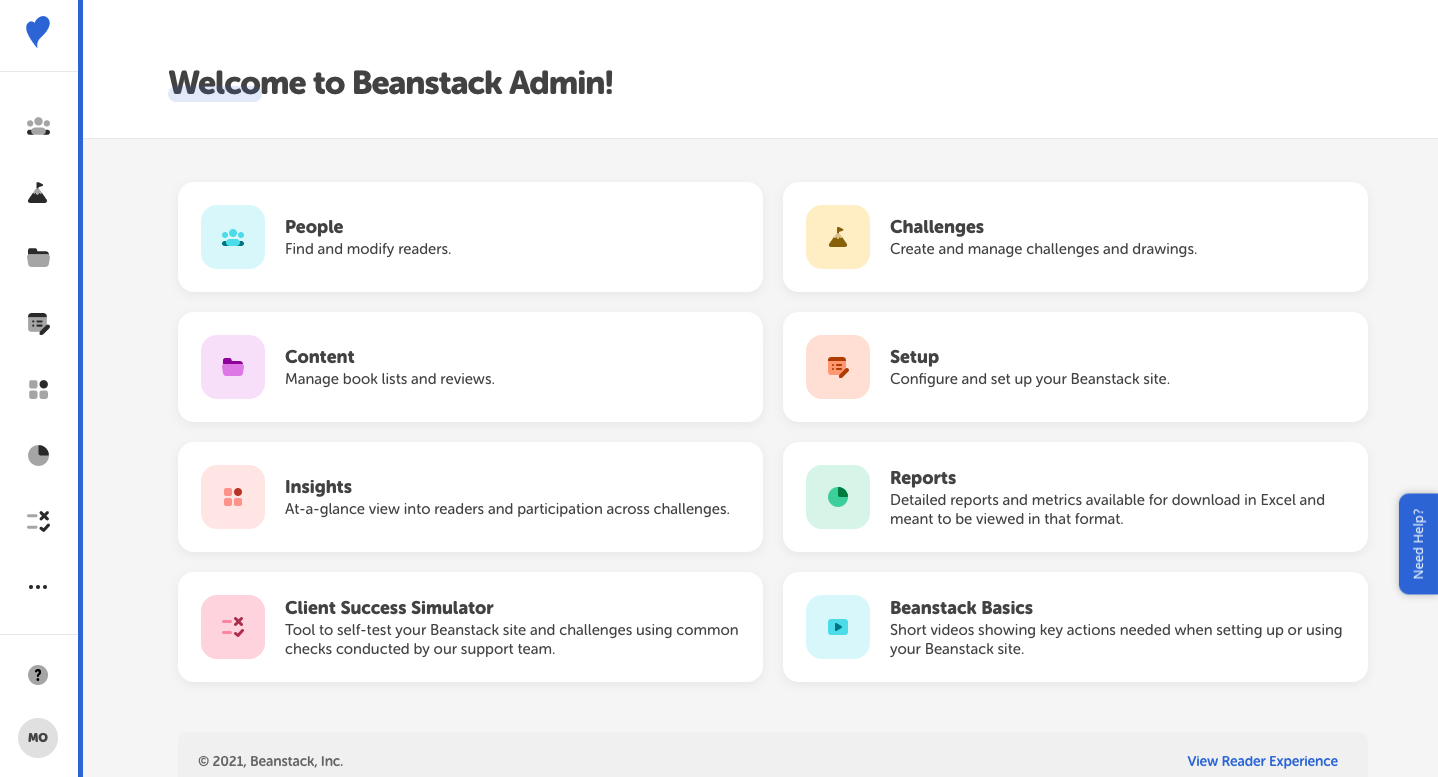This screenshot has width=1438, height=777.
Task: Open the MO user avatar menu
Action: [x=38, y=738]
